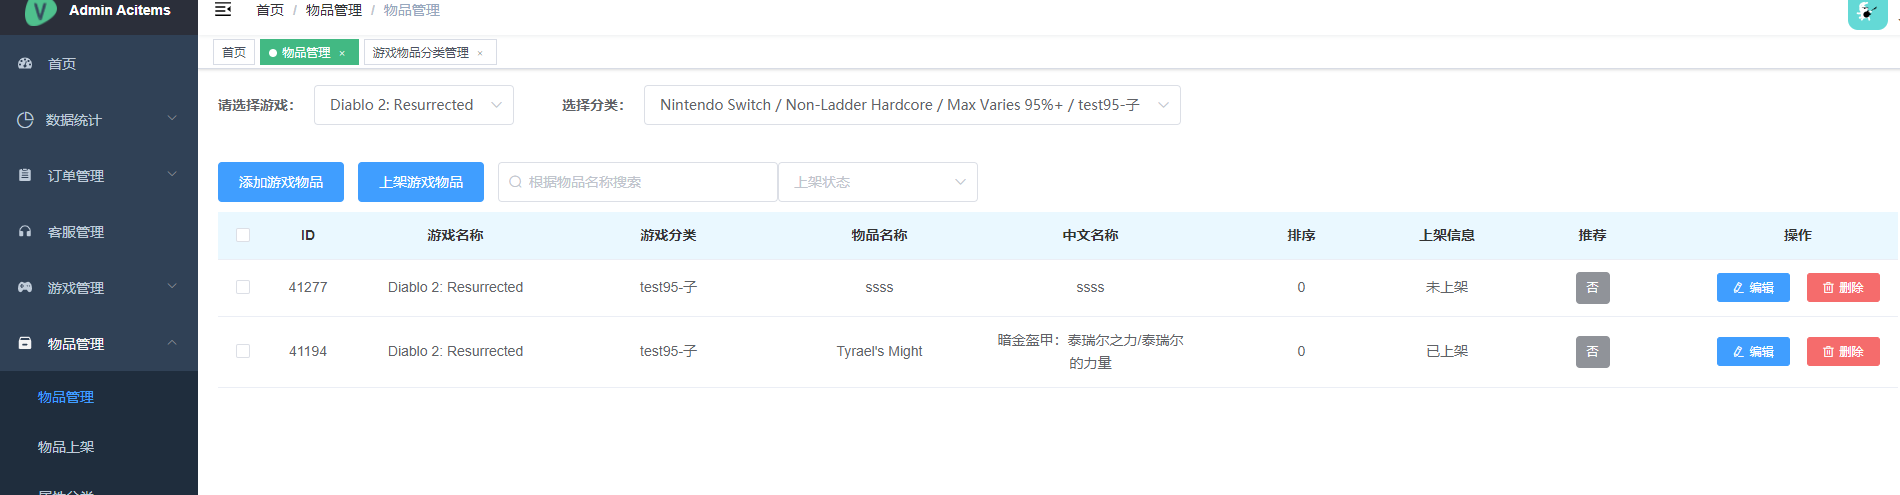This screenshot has width=1900, height=495.
Task: Open the 上架状态 status dropdown
Action: click(x=877, y=182)
